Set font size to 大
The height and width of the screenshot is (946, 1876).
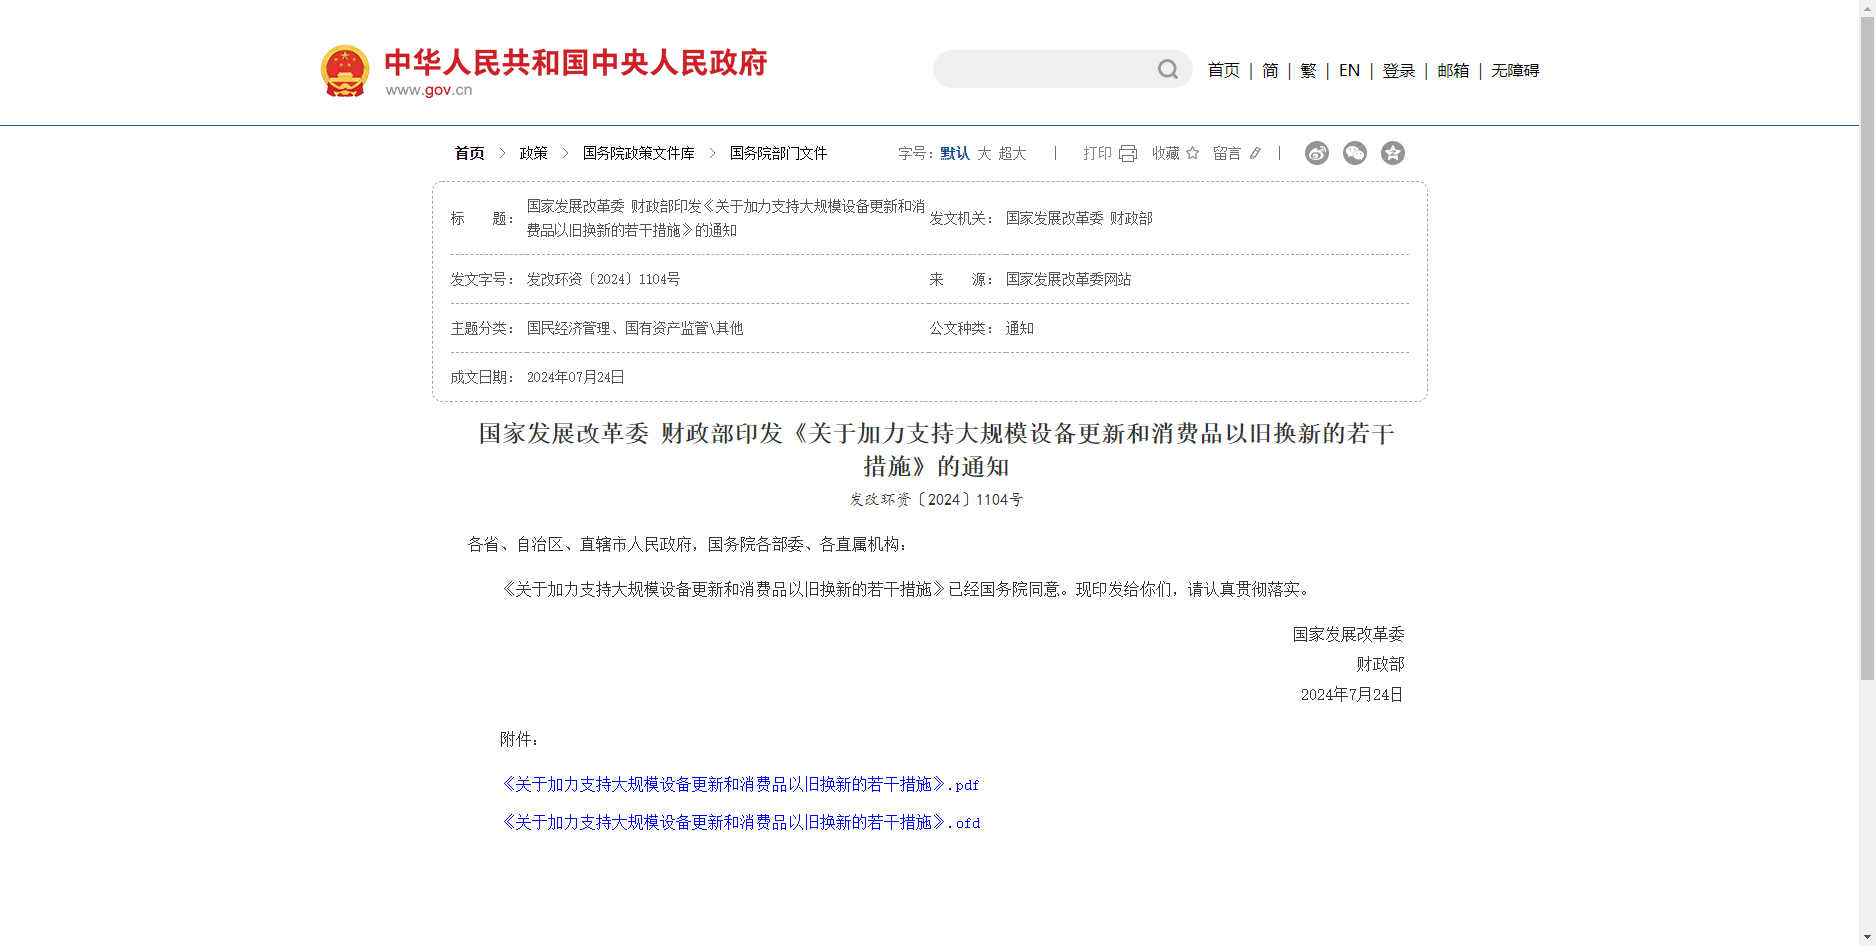click(984, 153)
